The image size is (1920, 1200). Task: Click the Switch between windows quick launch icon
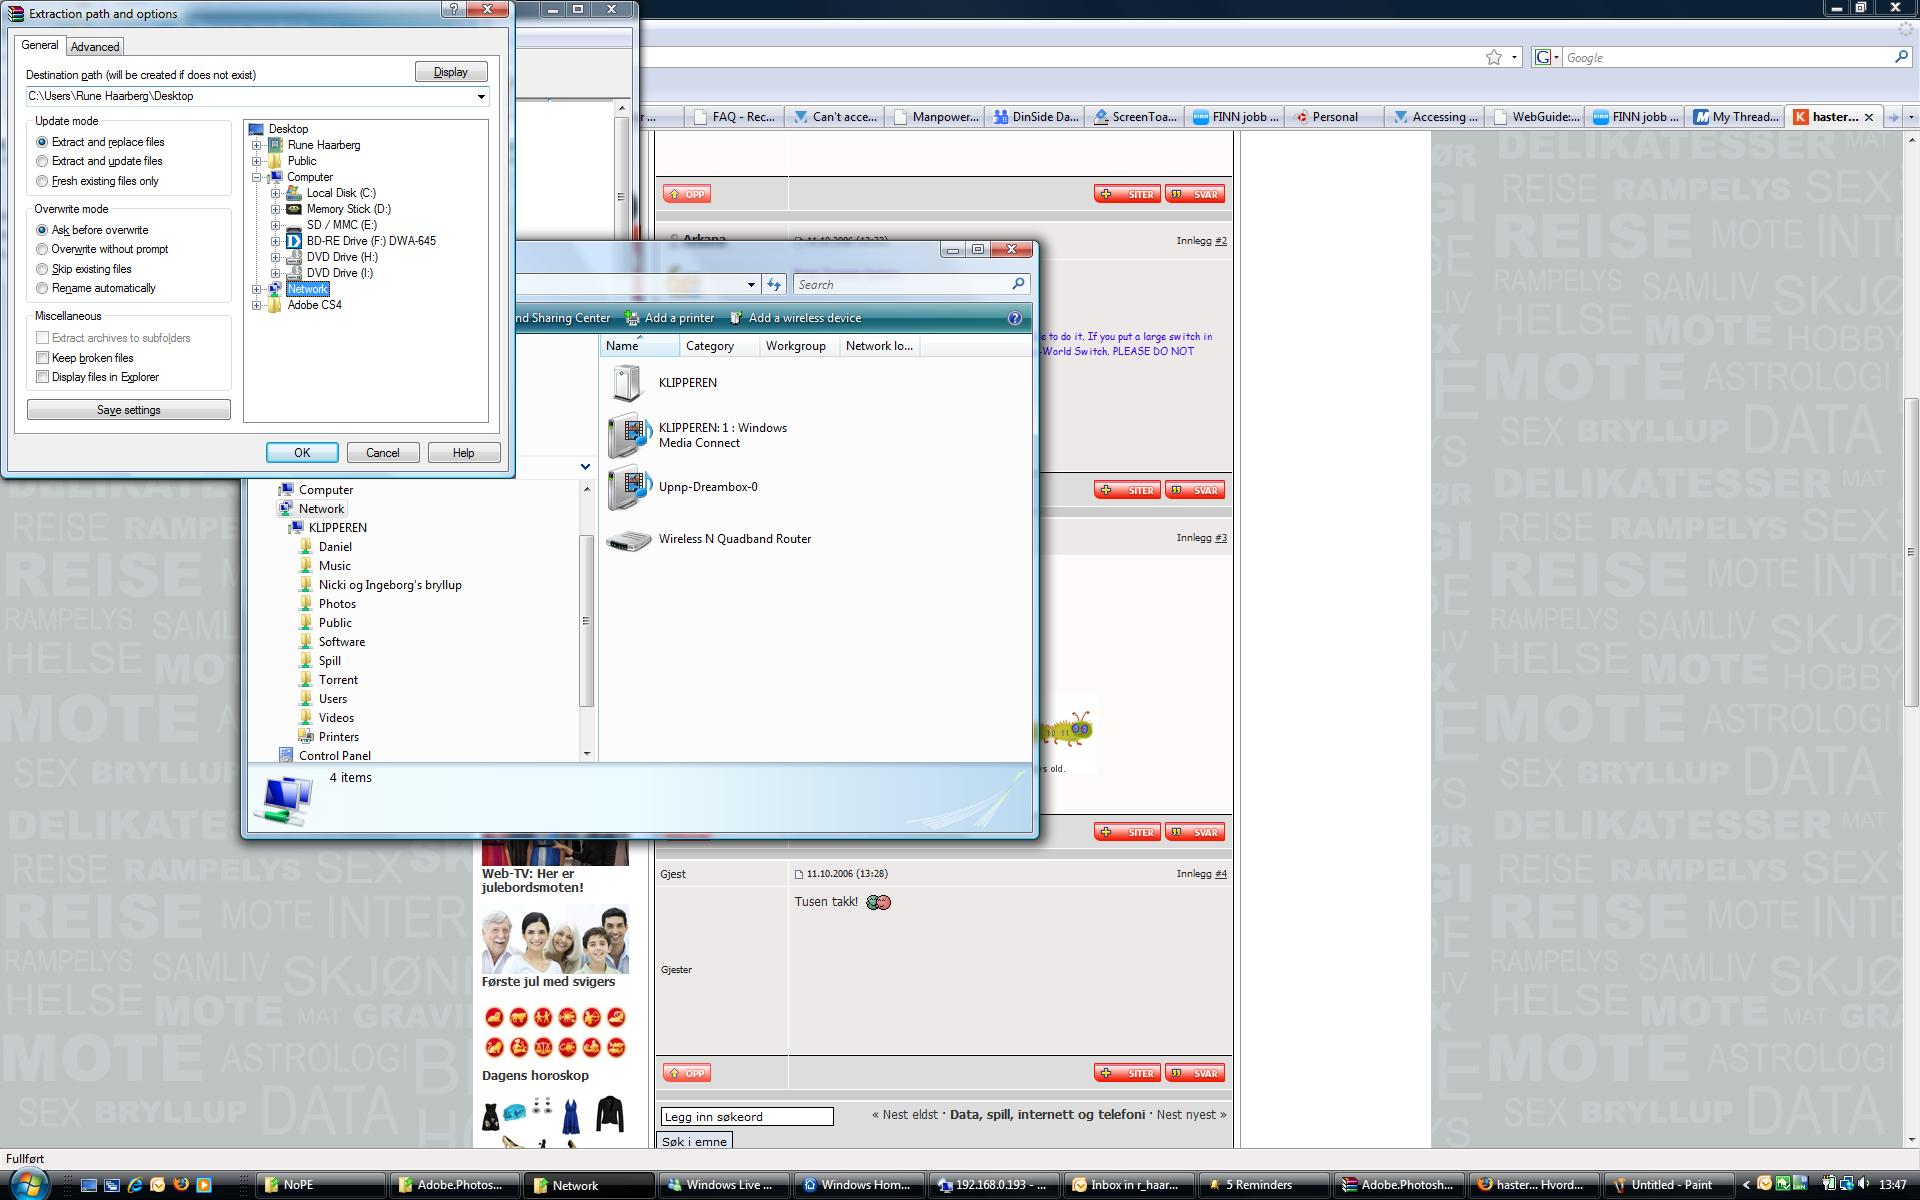pos(112,1185)
